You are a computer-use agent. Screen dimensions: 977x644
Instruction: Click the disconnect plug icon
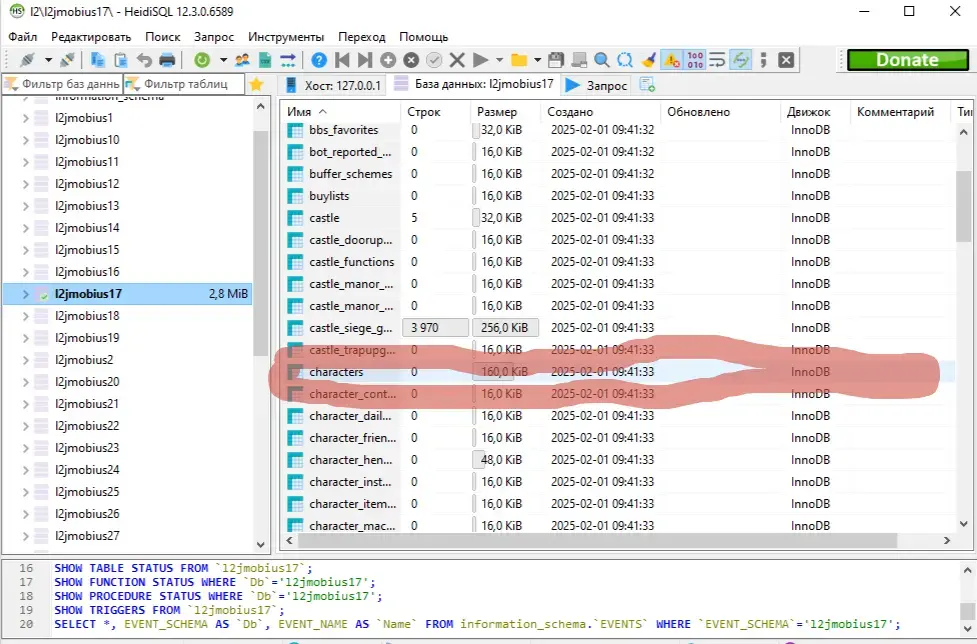[67, 60]
